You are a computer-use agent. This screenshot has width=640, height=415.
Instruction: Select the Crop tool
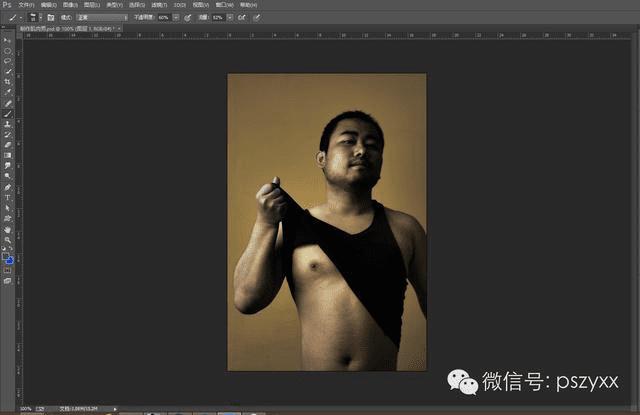pos(7,82)
